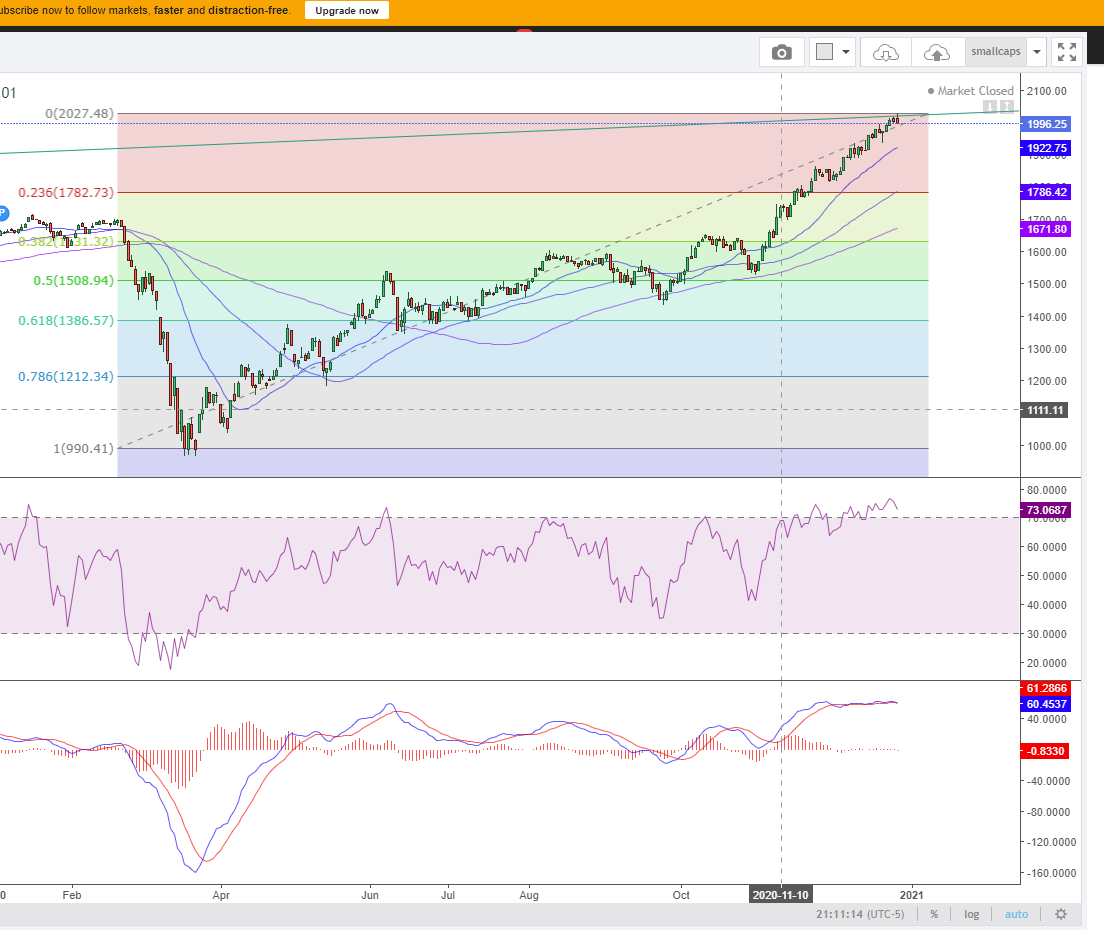The image size is (1104, 930).
Task: Toggle percent scale mode
Action: click(x=934, y=914)
